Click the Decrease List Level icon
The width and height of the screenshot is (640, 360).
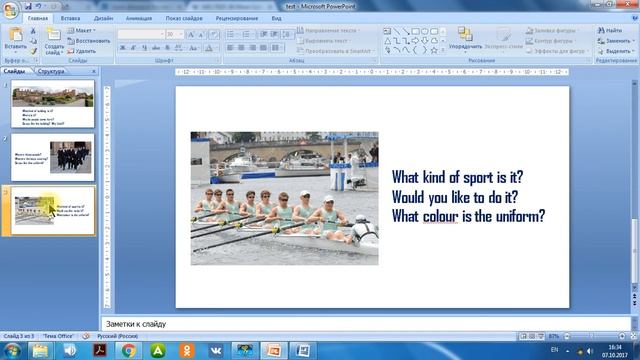click(264, 35)
